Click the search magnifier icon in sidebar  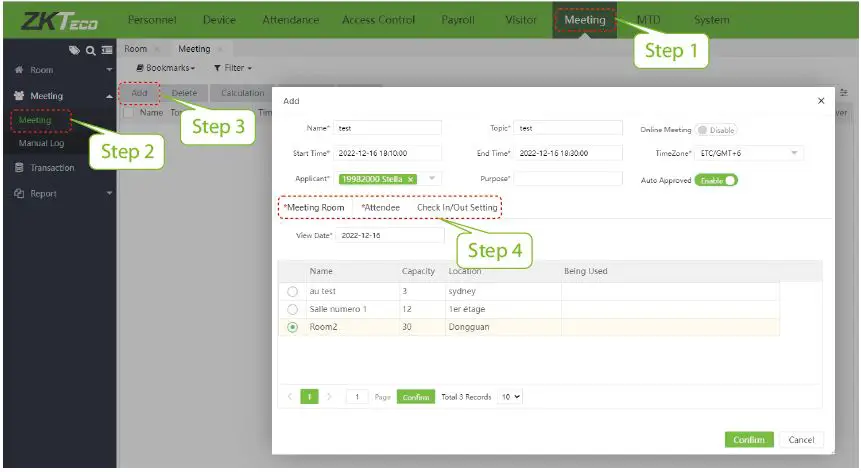click(x=91, y=51)
